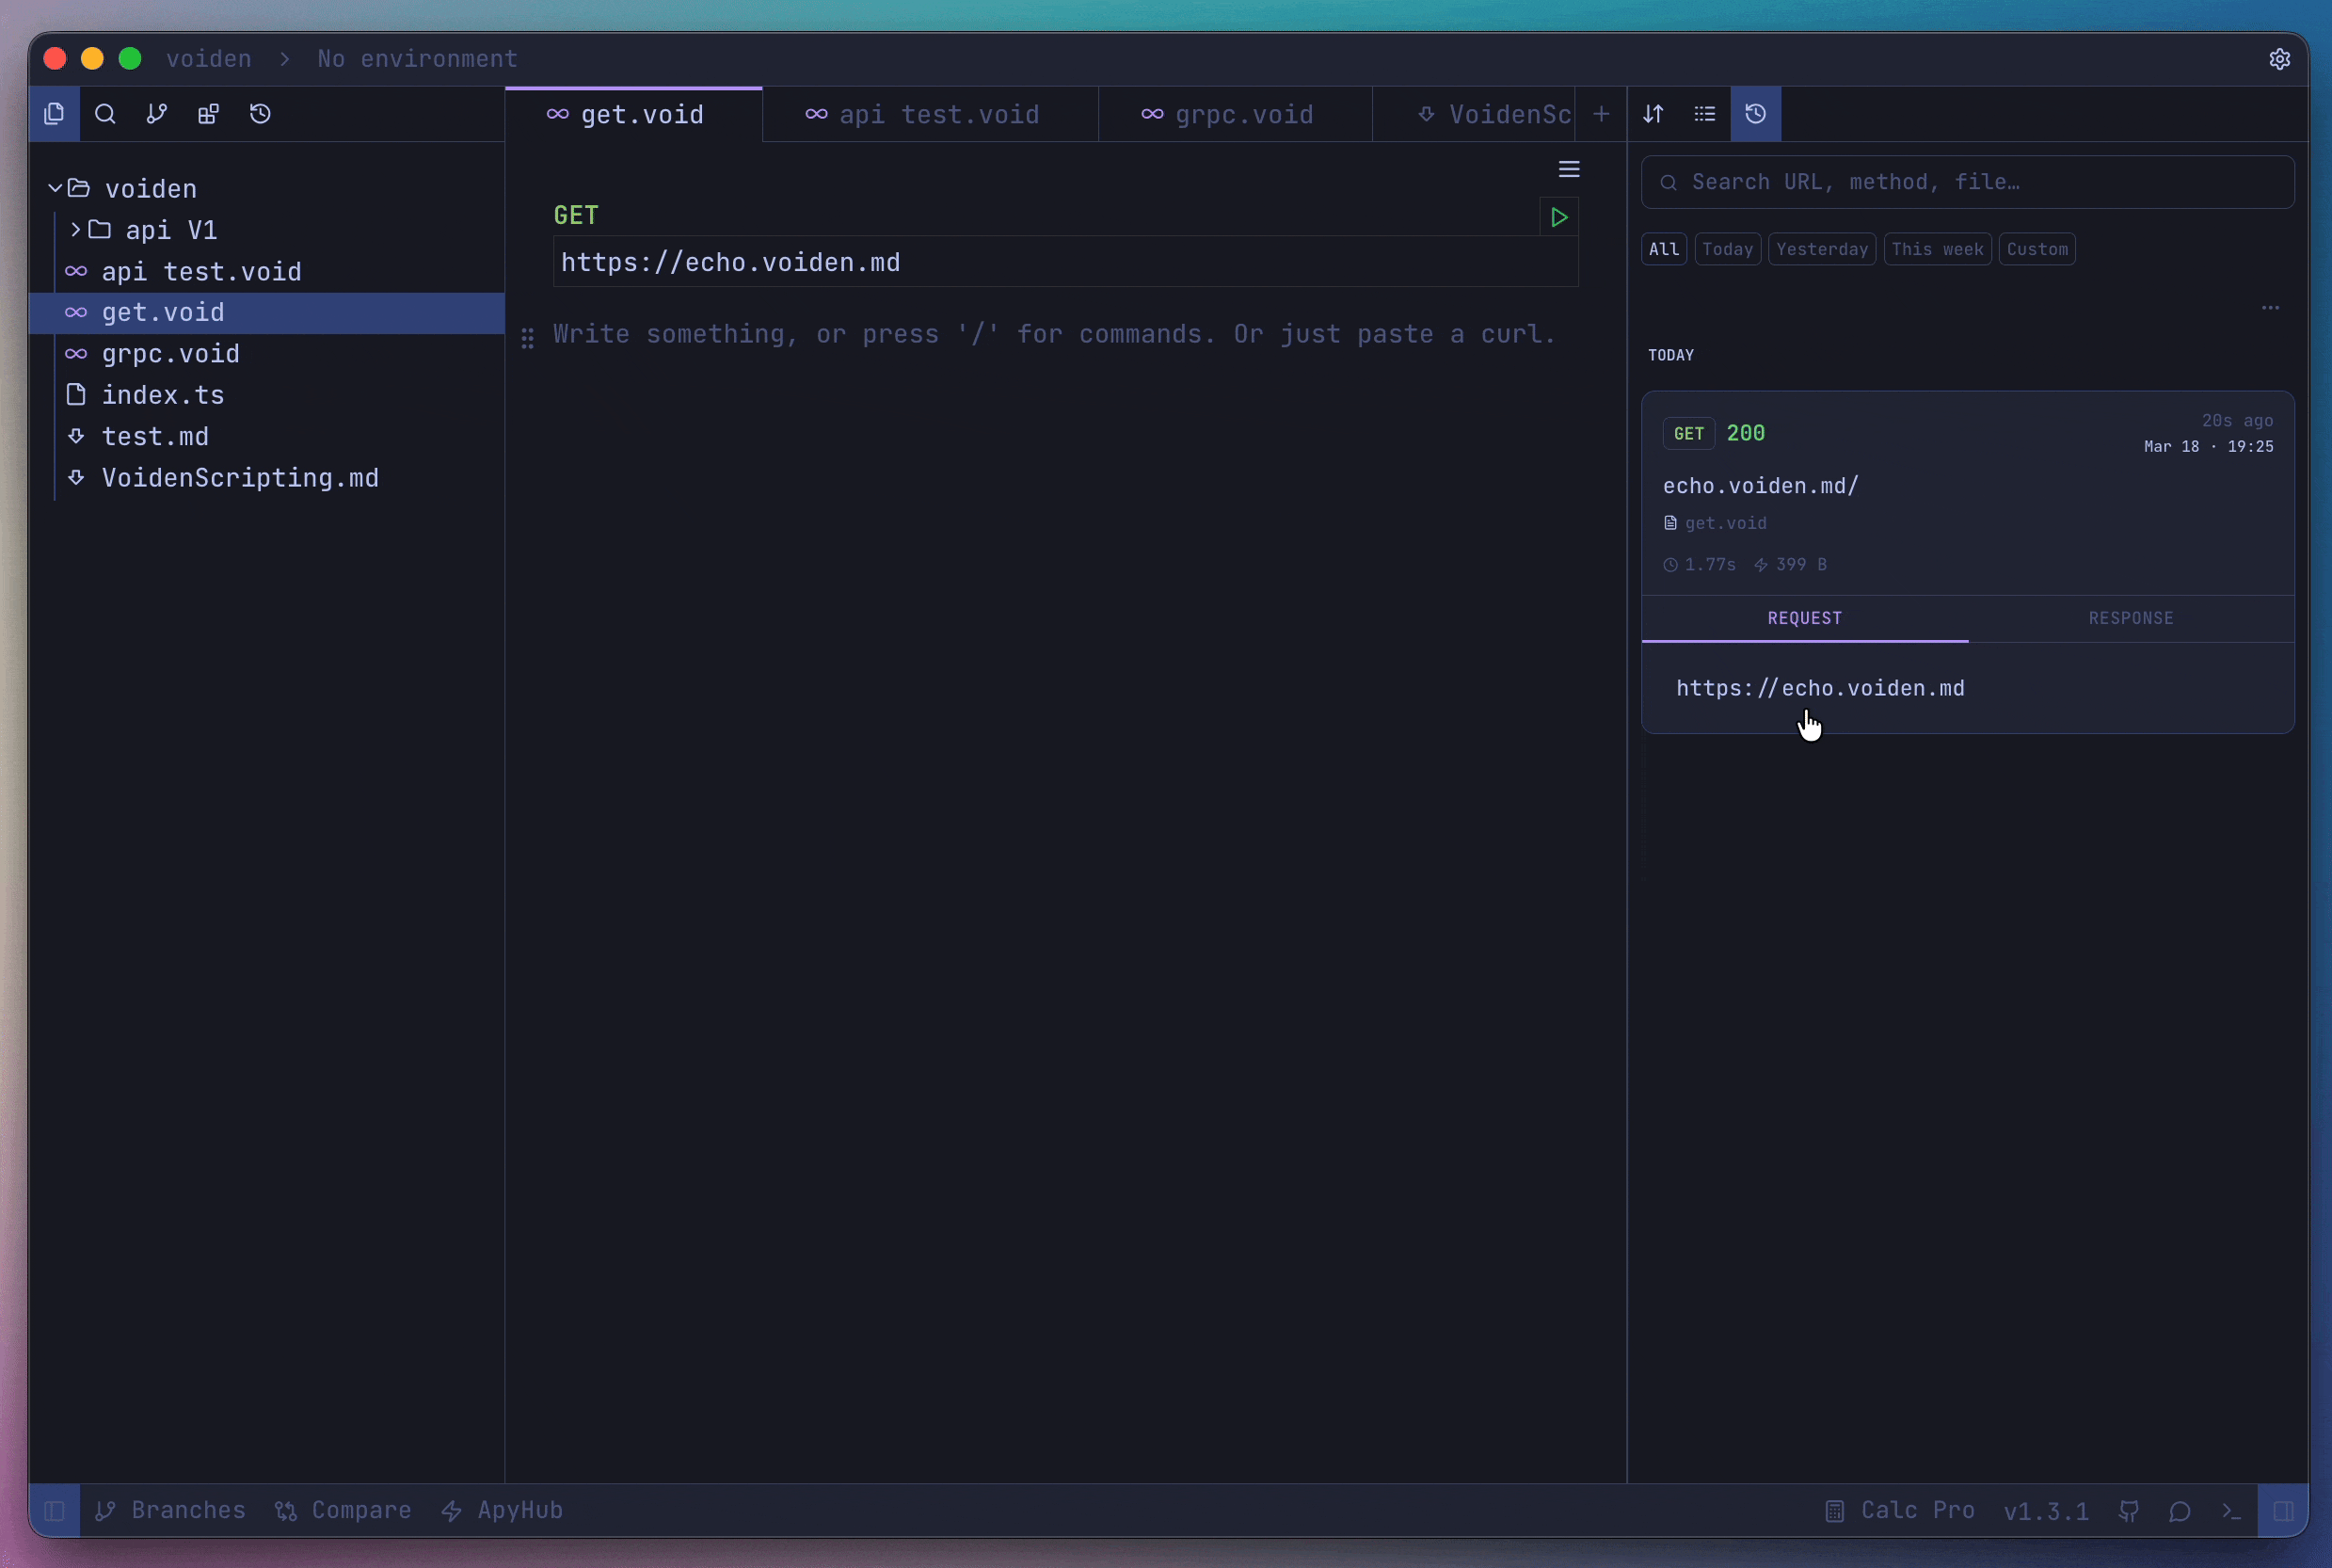Click the GitHub icon in status bar
2332x1568 pixels.
tap(2129, 1510)
